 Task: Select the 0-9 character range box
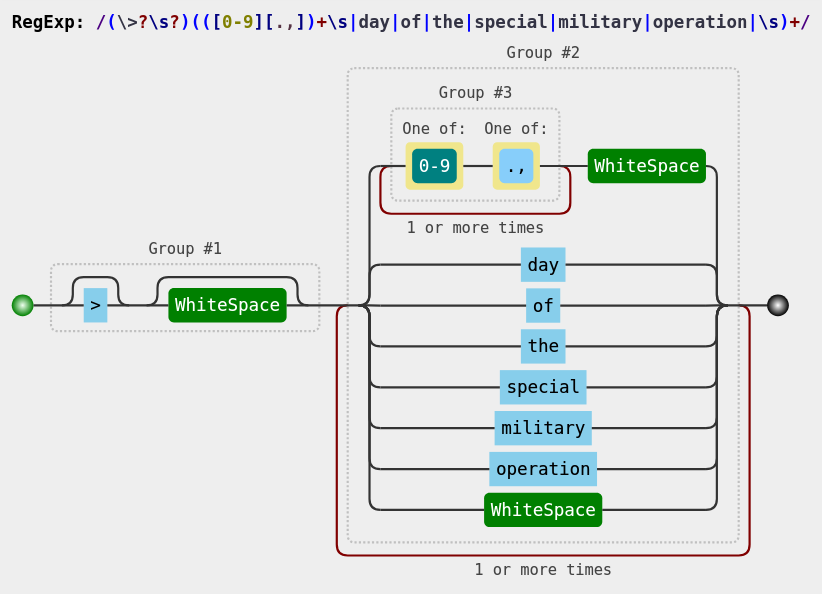tap(434, 166)
